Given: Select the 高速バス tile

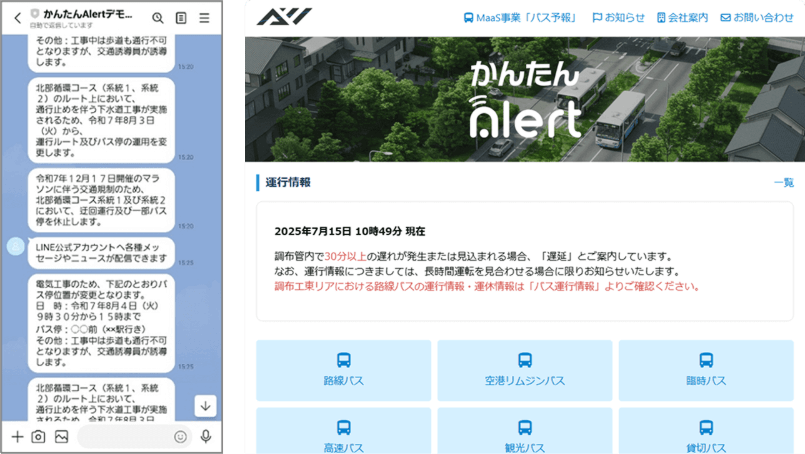Looking at the screenshot, I should tap(343, 431).
